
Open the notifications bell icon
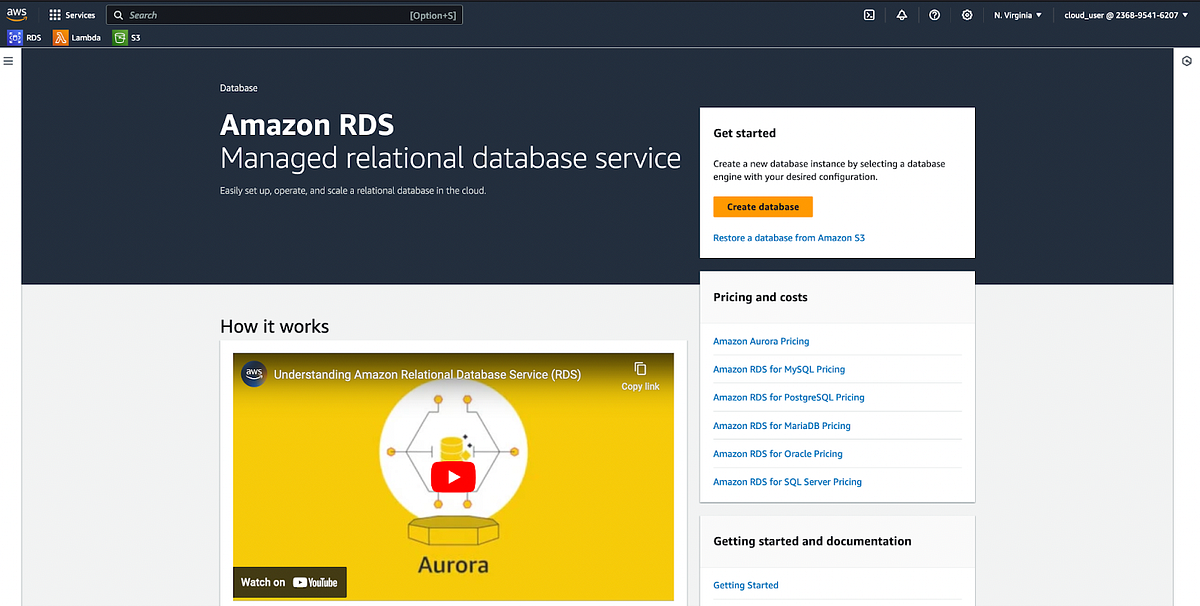901,14
